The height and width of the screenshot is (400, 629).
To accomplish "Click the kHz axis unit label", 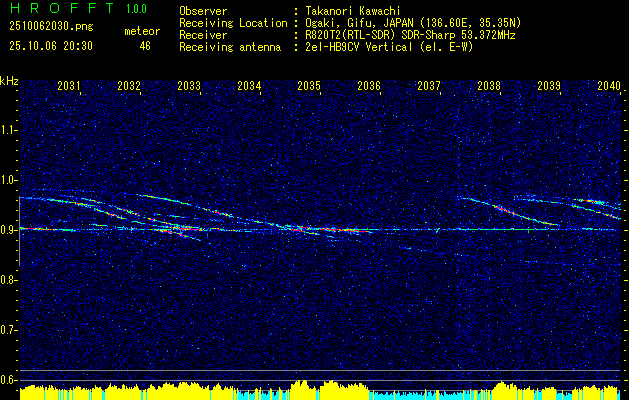I will pos(9,81).
